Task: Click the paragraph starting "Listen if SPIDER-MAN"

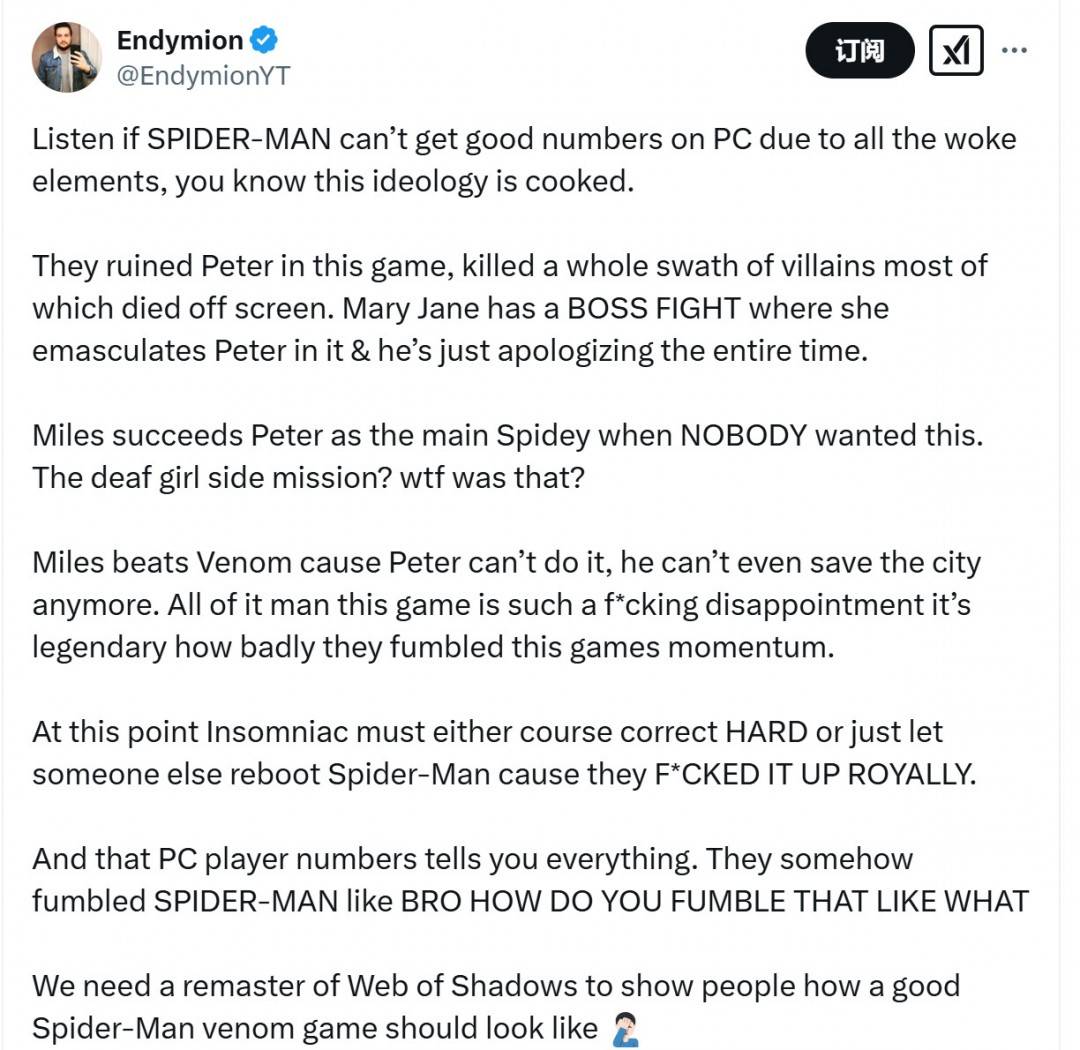Action: click(523, 160)
